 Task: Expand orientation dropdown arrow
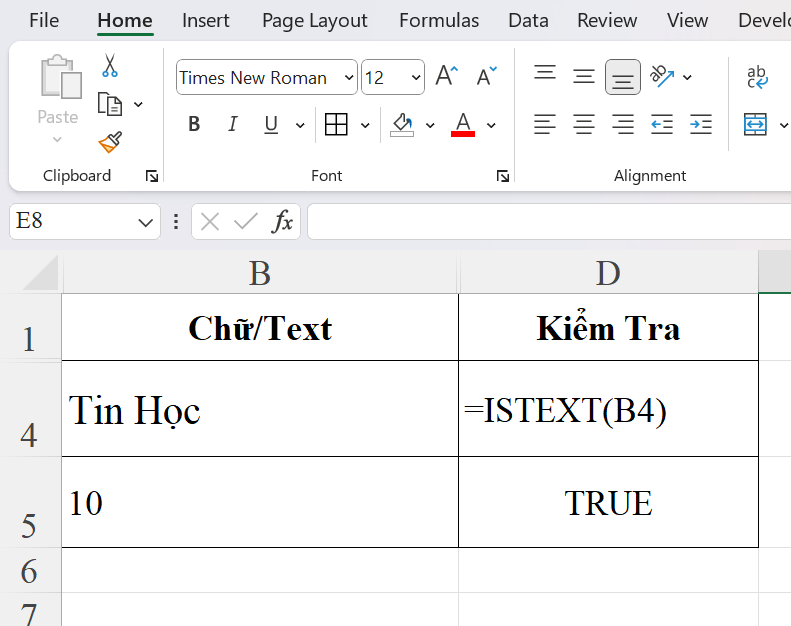click(x=687, y=77)
